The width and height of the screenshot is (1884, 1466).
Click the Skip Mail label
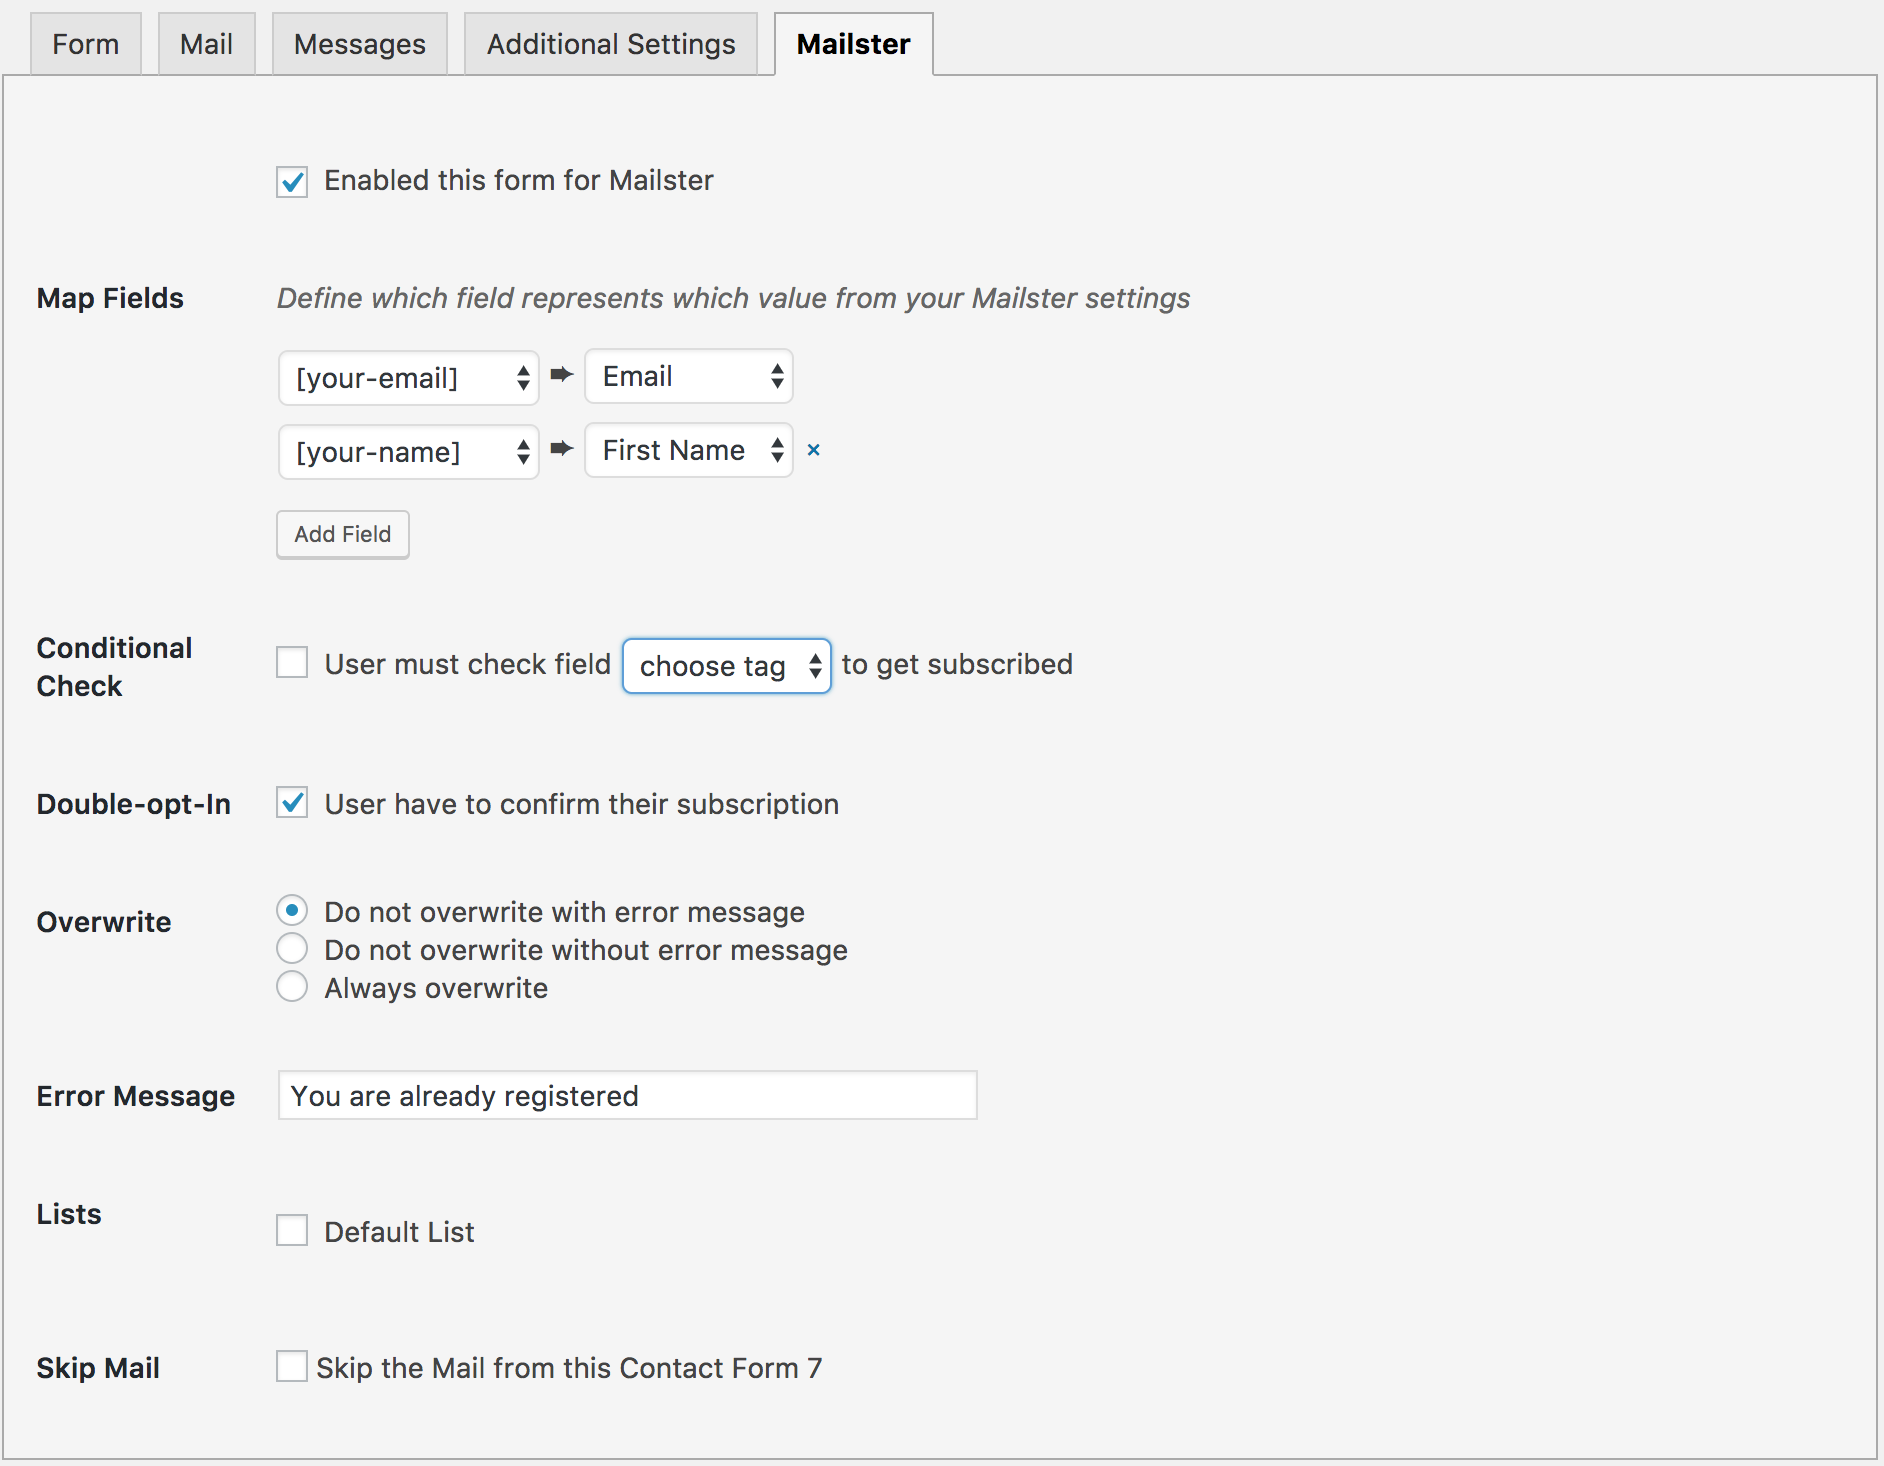[x=98, y=1368]
